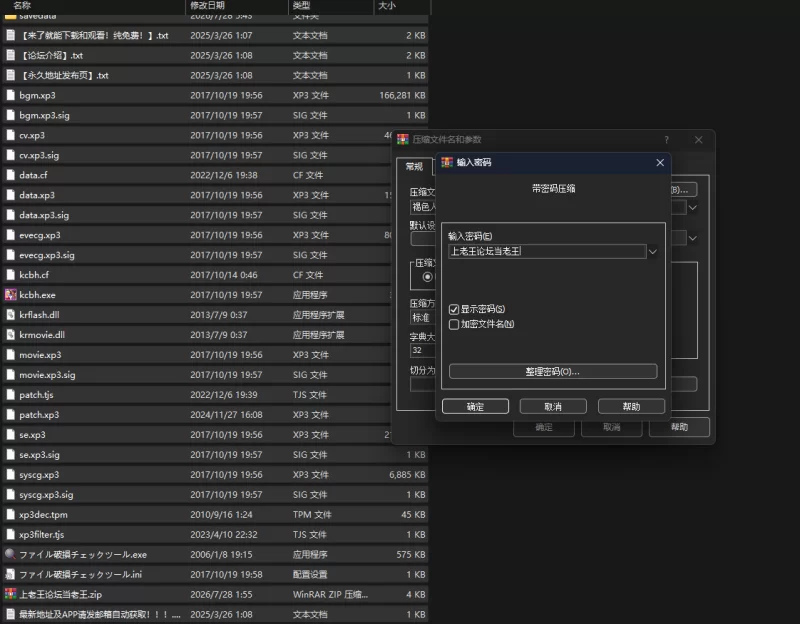Close the 输入密码 dialog

[x=660, y=162]
